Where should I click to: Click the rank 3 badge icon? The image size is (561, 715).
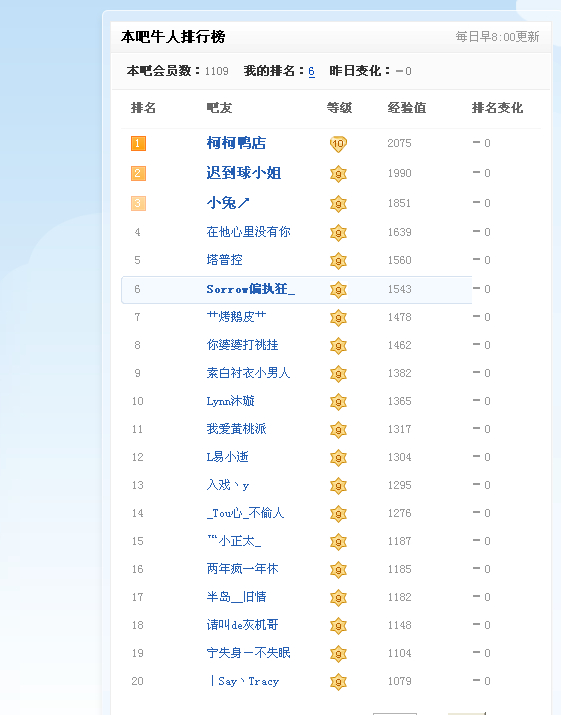(x=138, y=203)
